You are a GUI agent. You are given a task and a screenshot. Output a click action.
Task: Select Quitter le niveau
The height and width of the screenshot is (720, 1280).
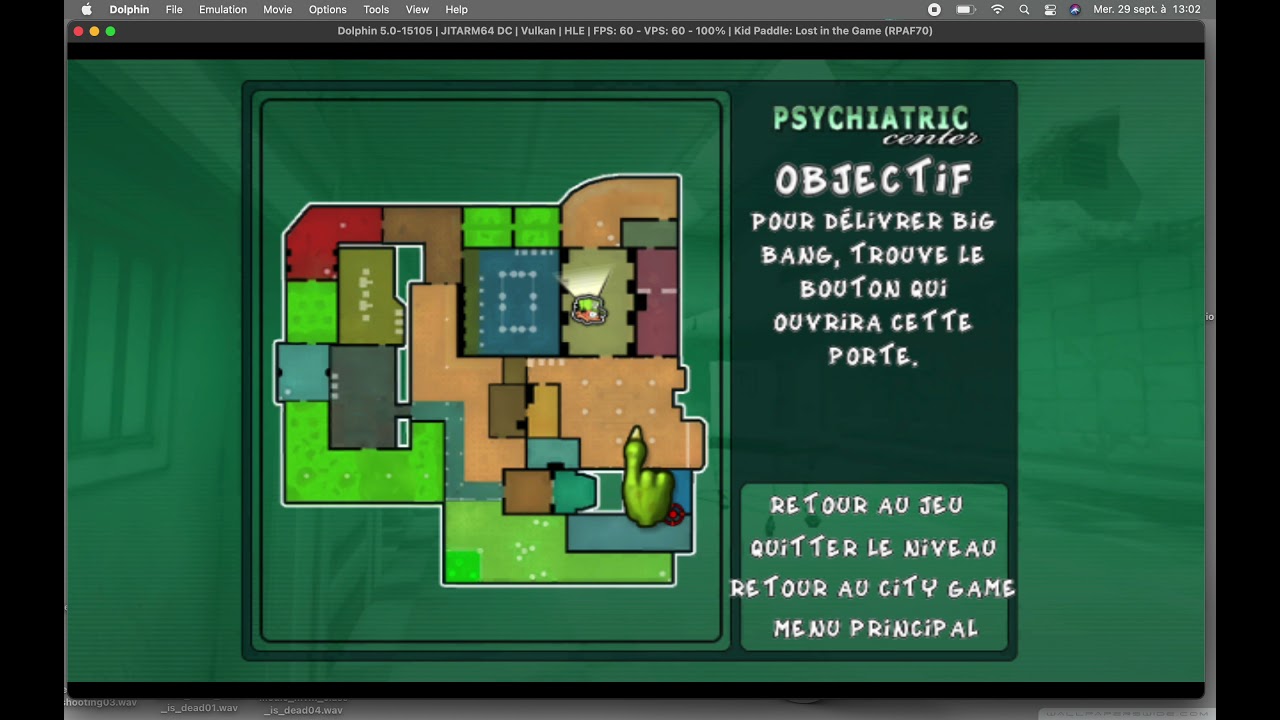click(x=873, y=548)
